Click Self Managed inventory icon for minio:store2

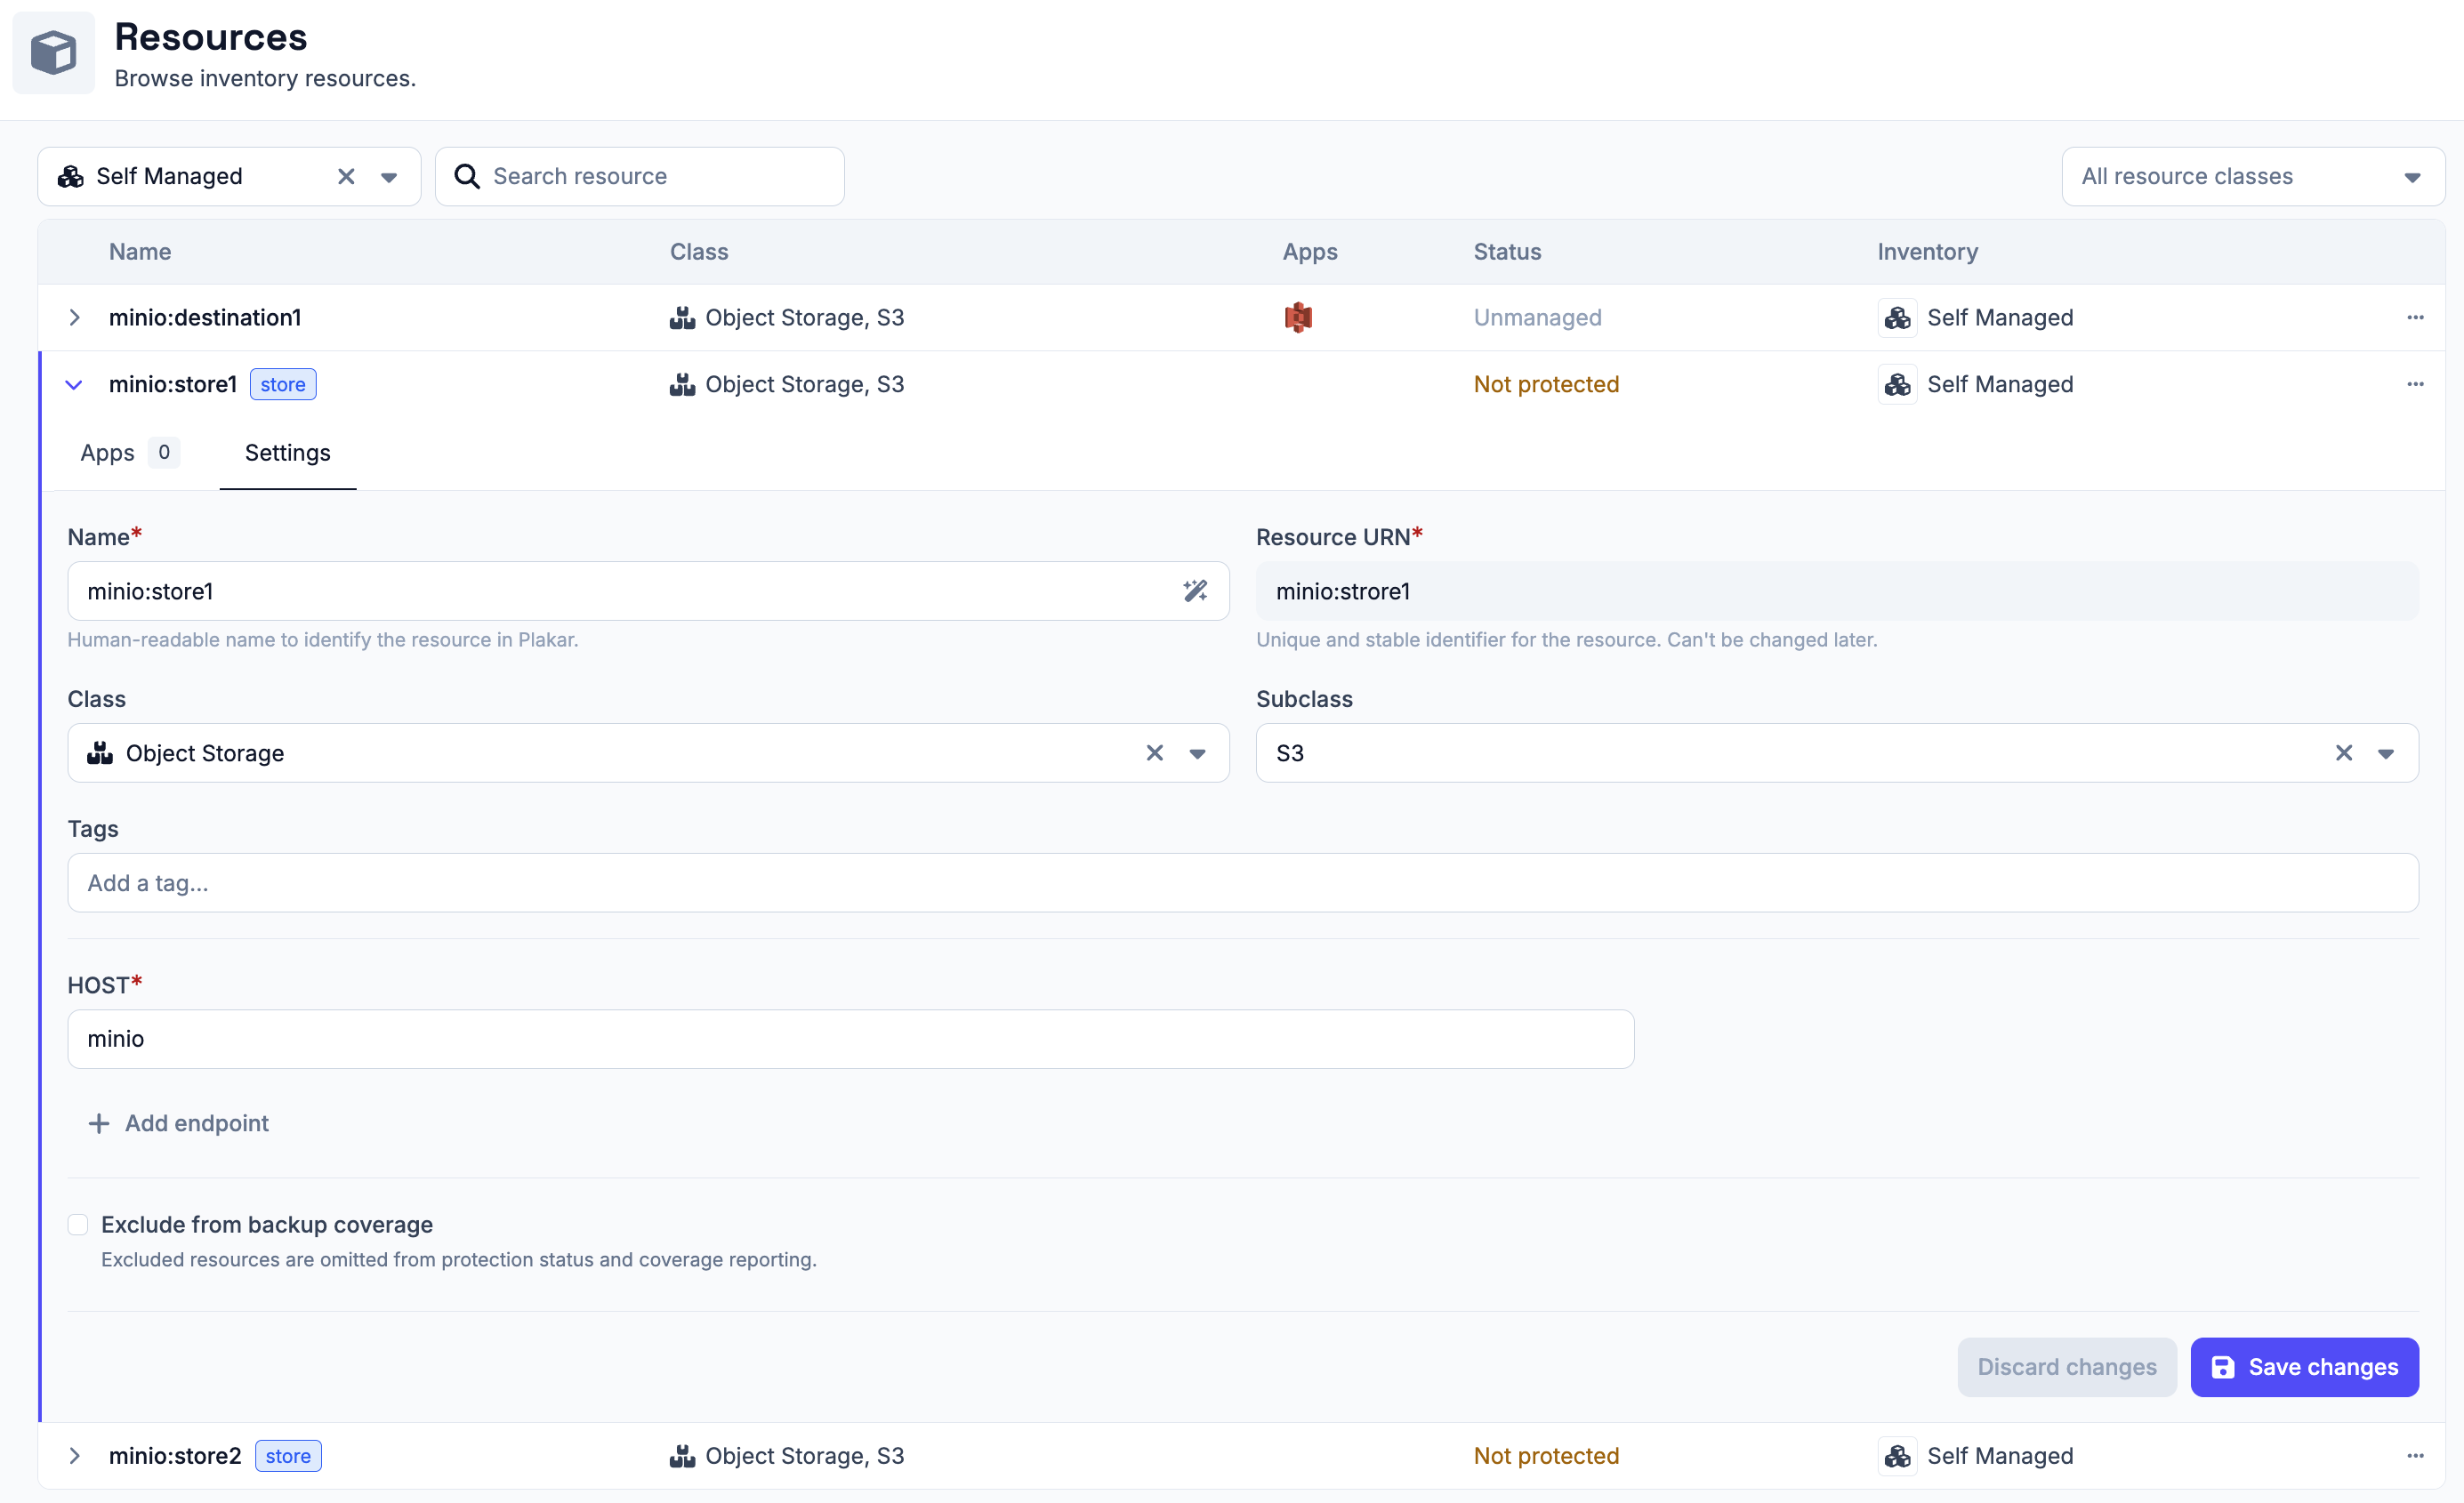pos(1897,1455)
